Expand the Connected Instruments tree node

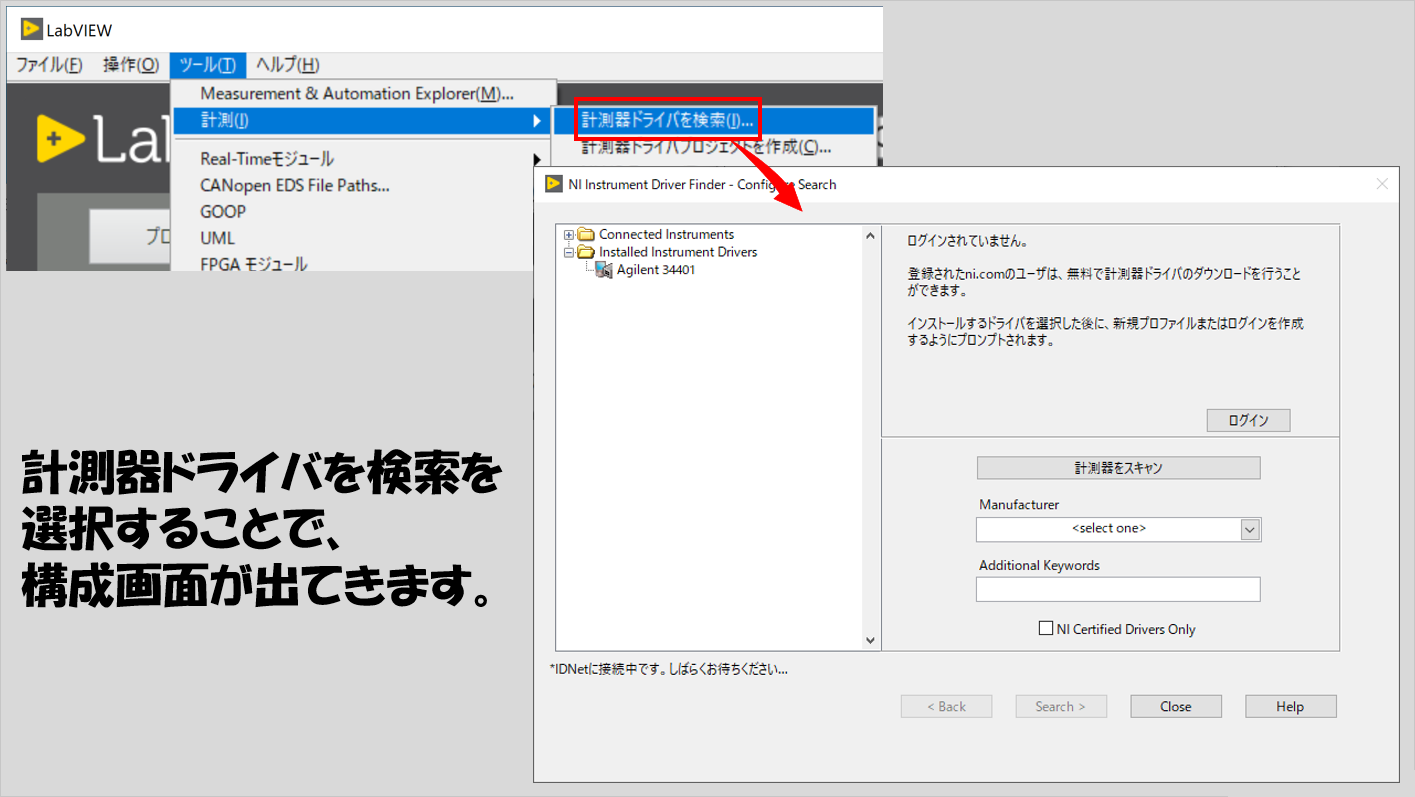569,235
